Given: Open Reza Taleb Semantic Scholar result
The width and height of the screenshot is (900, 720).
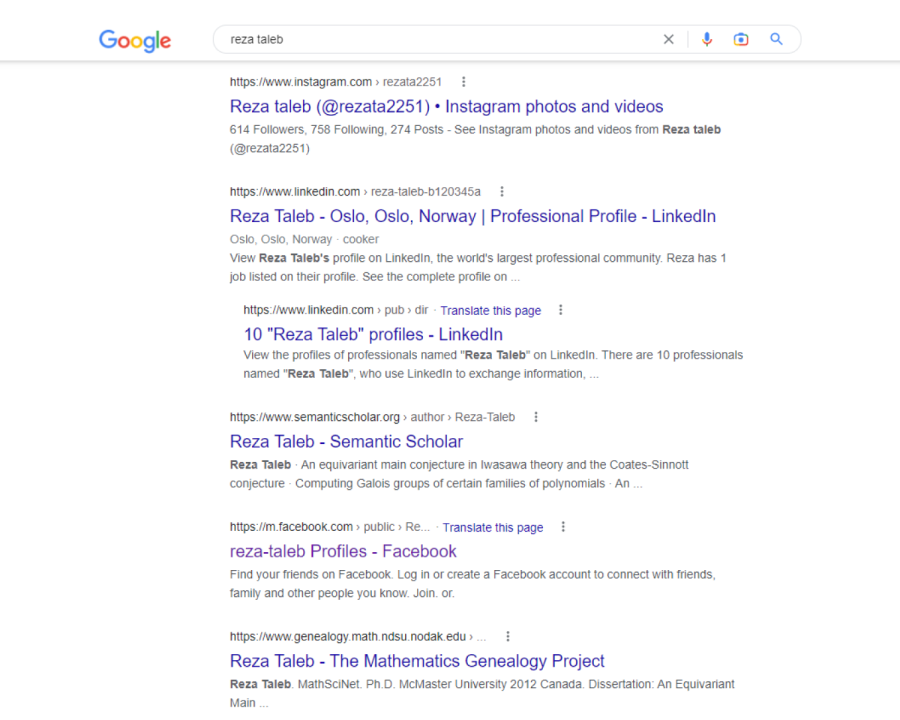Looking at the screenshot, I should click(346, 441).
